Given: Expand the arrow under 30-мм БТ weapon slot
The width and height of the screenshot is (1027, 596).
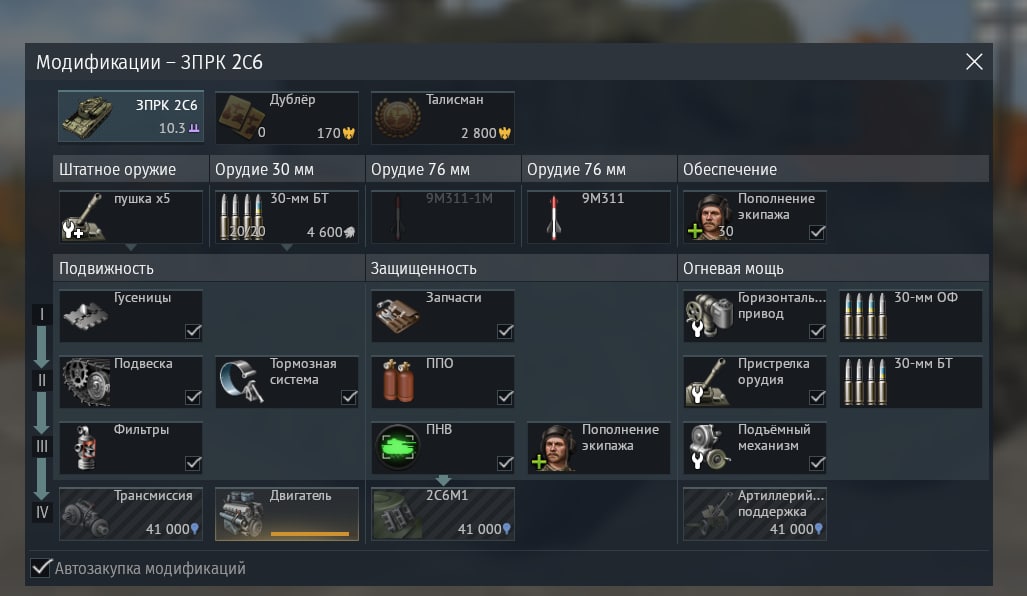Looking at the screenshot, I should click(287, 248).
